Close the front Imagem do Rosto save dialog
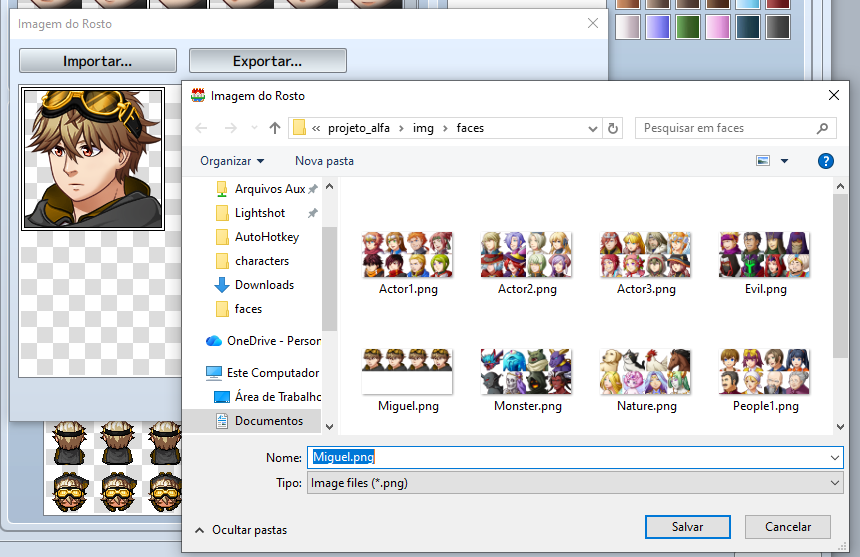Screen dimensions: 860x557 click(x=834, y=95)
